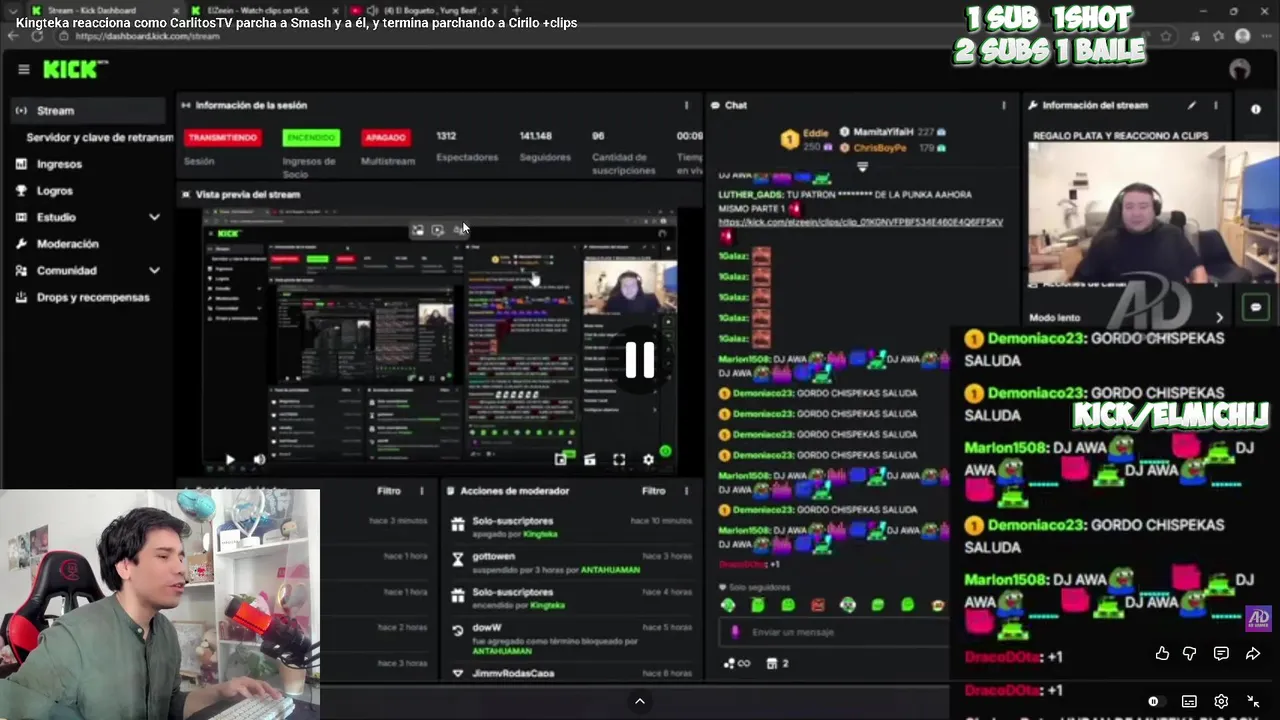Click the 96 Cantidad de suscripciones value

(598, 136)
